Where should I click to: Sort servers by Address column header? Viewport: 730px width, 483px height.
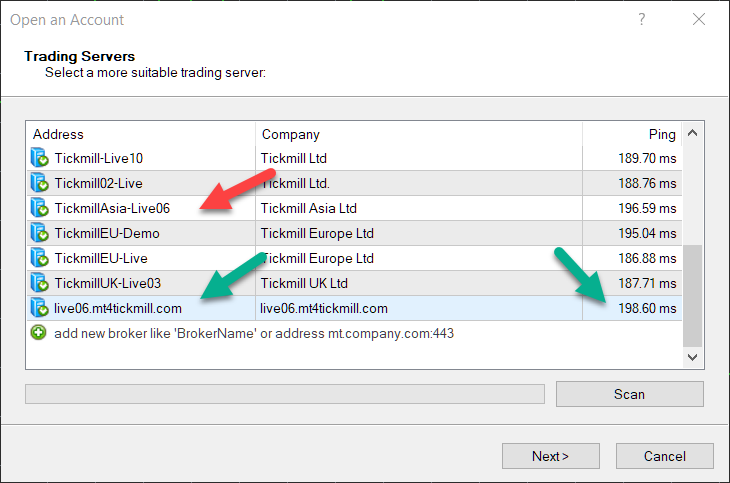coord(141,134)
